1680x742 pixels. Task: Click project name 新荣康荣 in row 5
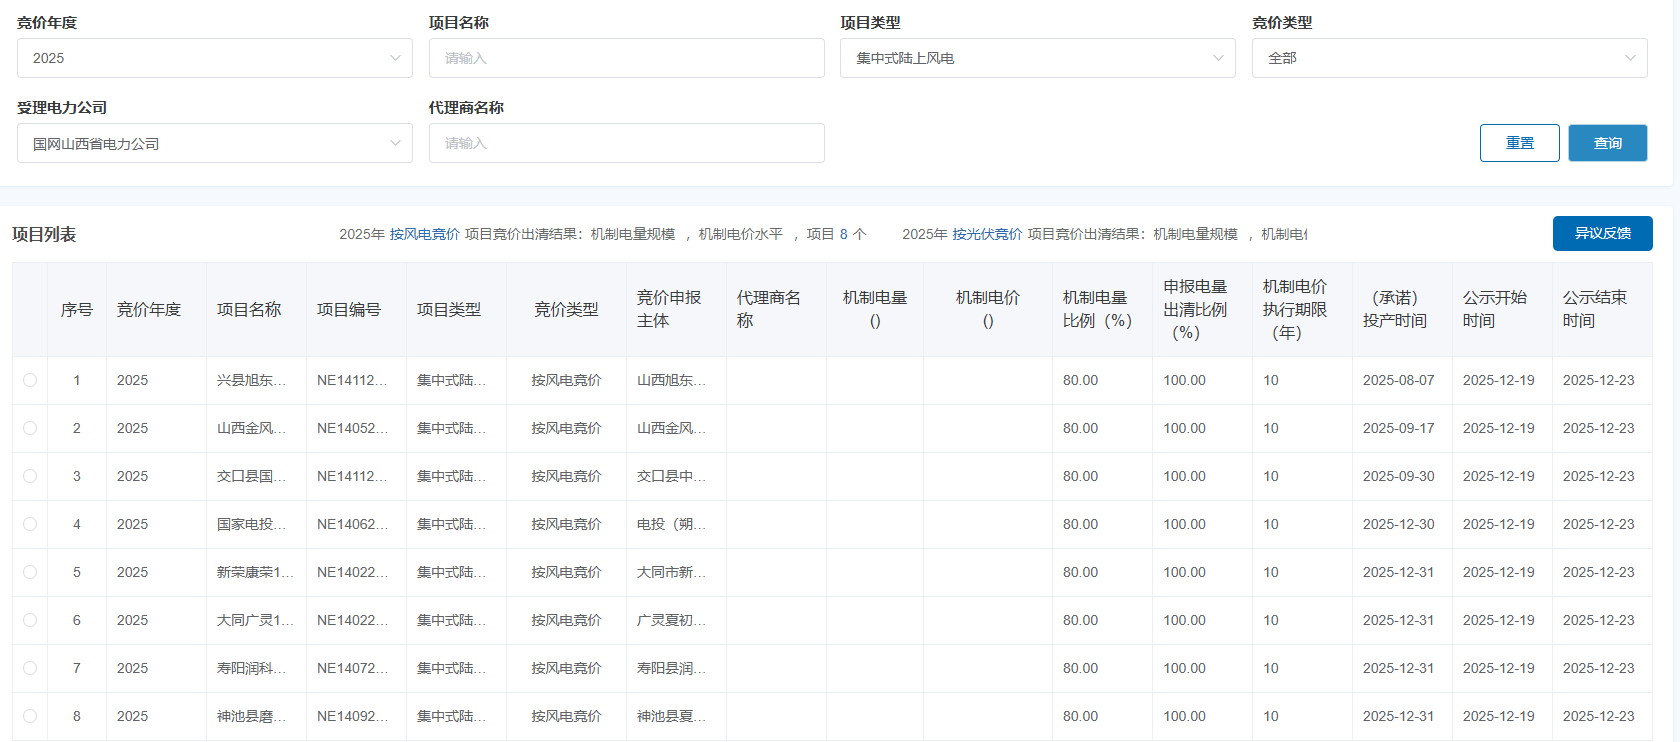pos(255,572)
